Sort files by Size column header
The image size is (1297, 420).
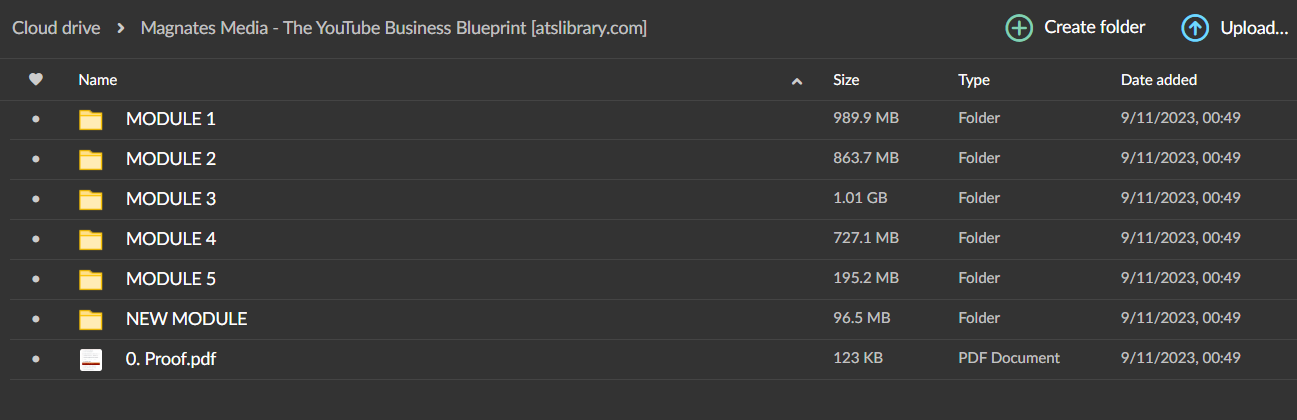(x=846, y=80)
